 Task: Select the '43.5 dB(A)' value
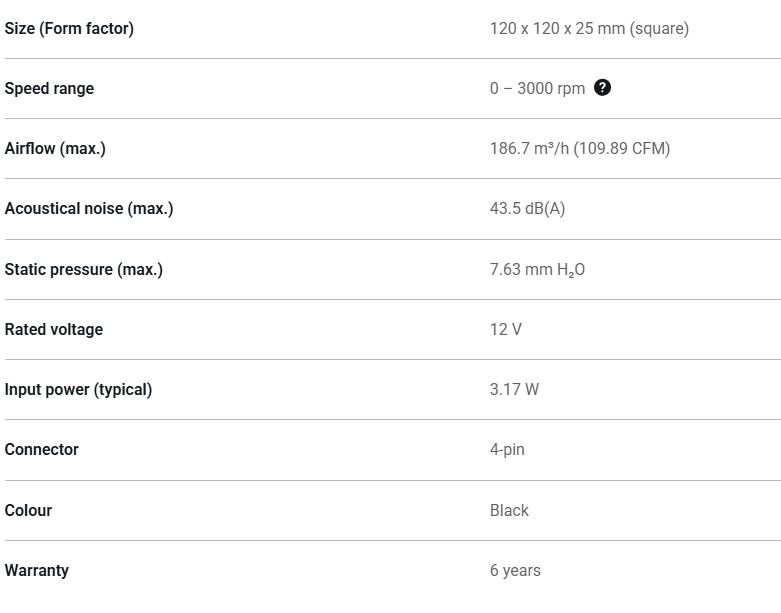pyautogui.click(x=527, y=208)
